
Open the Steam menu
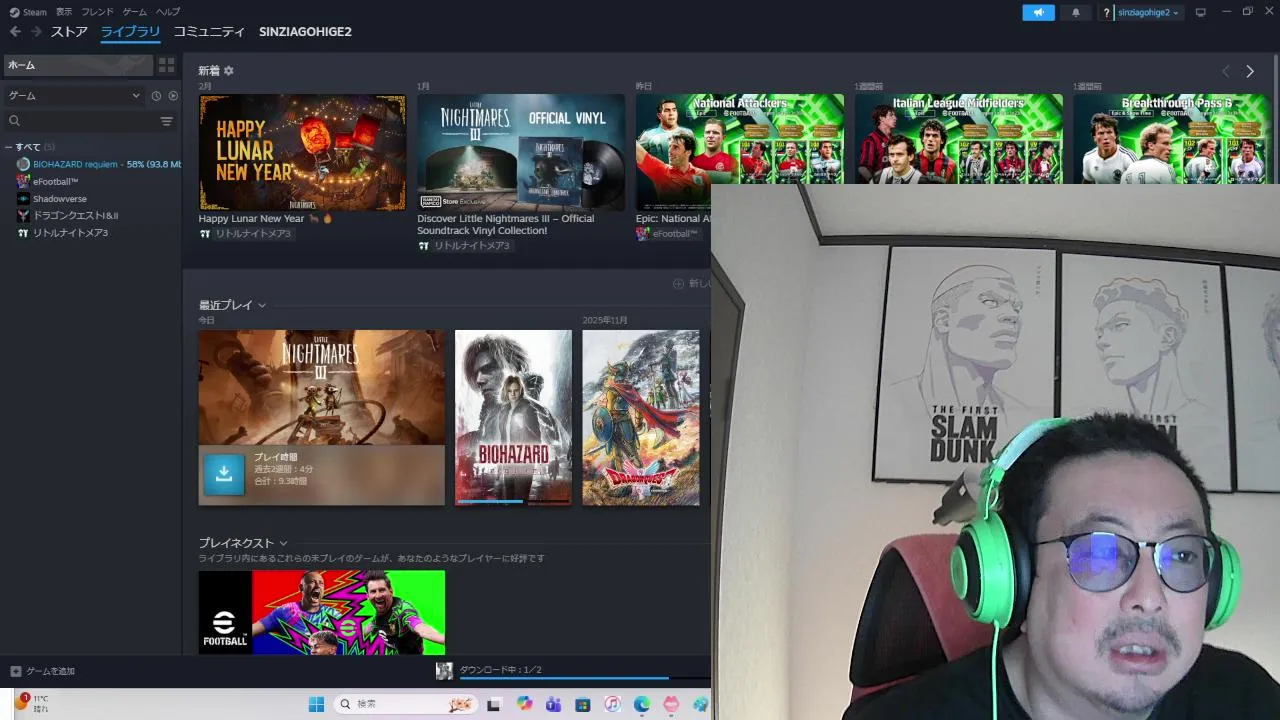pos(28,12)
